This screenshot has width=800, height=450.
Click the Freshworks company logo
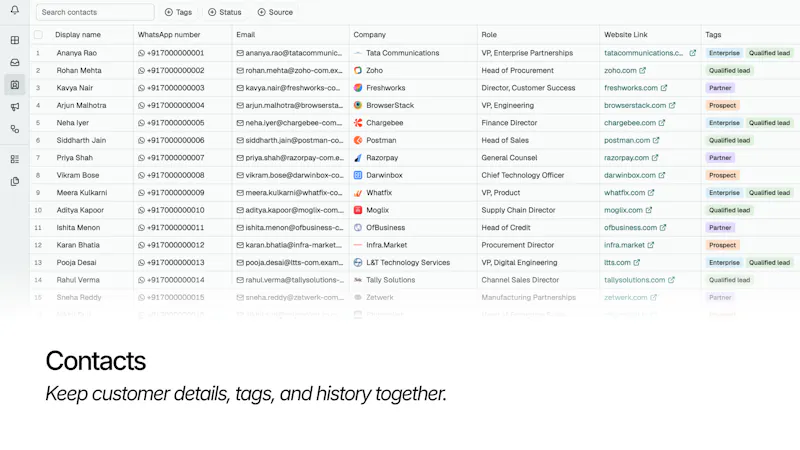[x=358, y=88]
